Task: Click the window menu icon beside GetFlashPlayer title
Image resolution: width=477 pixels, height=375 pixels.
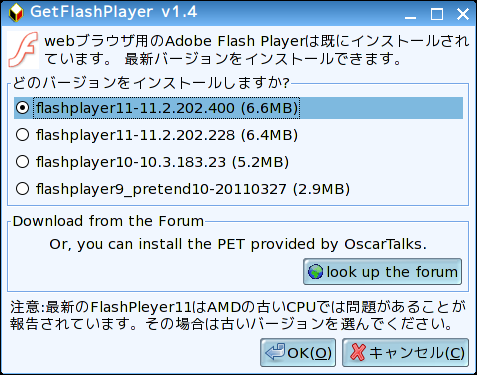Action: click(x=16, y=13)
